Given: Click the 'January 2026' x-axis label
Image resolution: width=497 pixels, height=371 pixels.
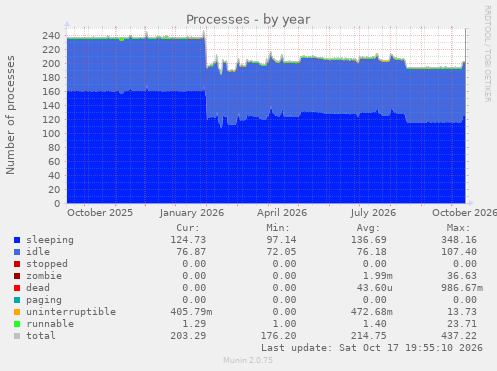Looking at the screenshot, I should click(192, 213).
